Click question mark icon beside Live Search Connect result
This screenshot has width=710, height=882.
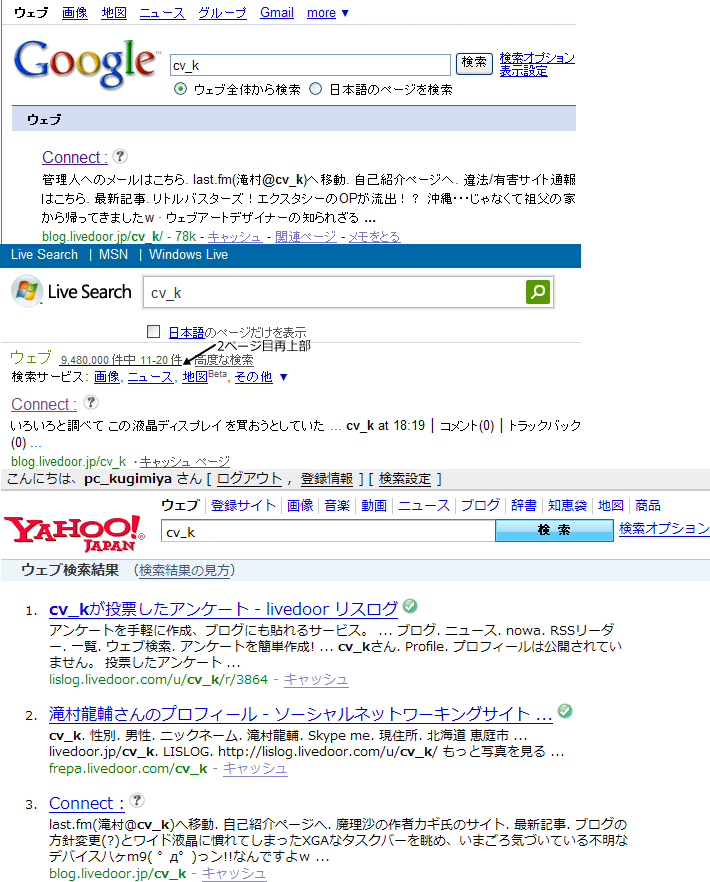coord(91,403)
